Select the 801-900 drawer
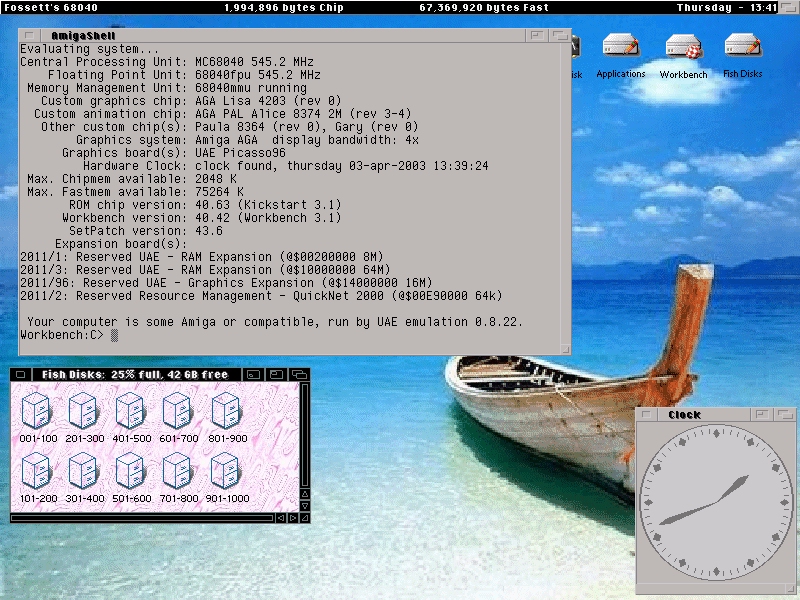 coord(227,411)
